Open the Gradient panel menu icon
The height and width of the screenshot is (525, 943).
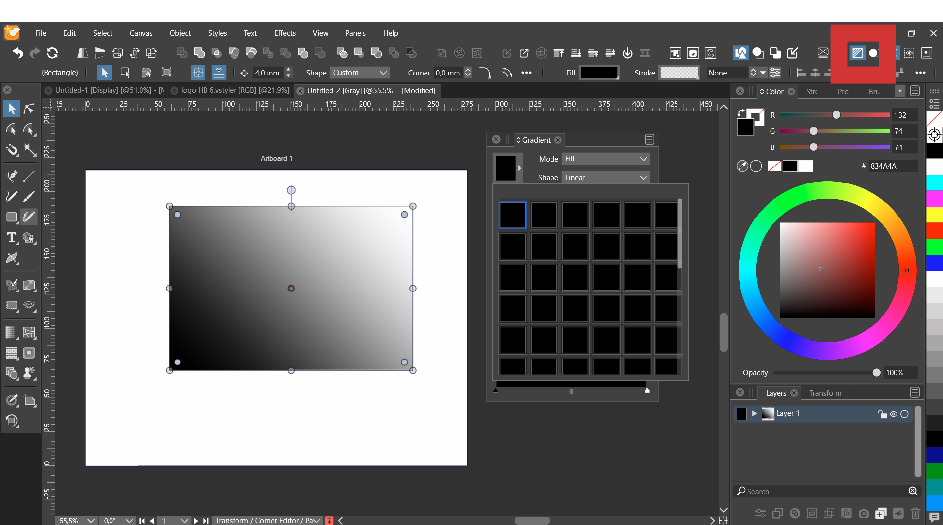click(x=649, y=140)
